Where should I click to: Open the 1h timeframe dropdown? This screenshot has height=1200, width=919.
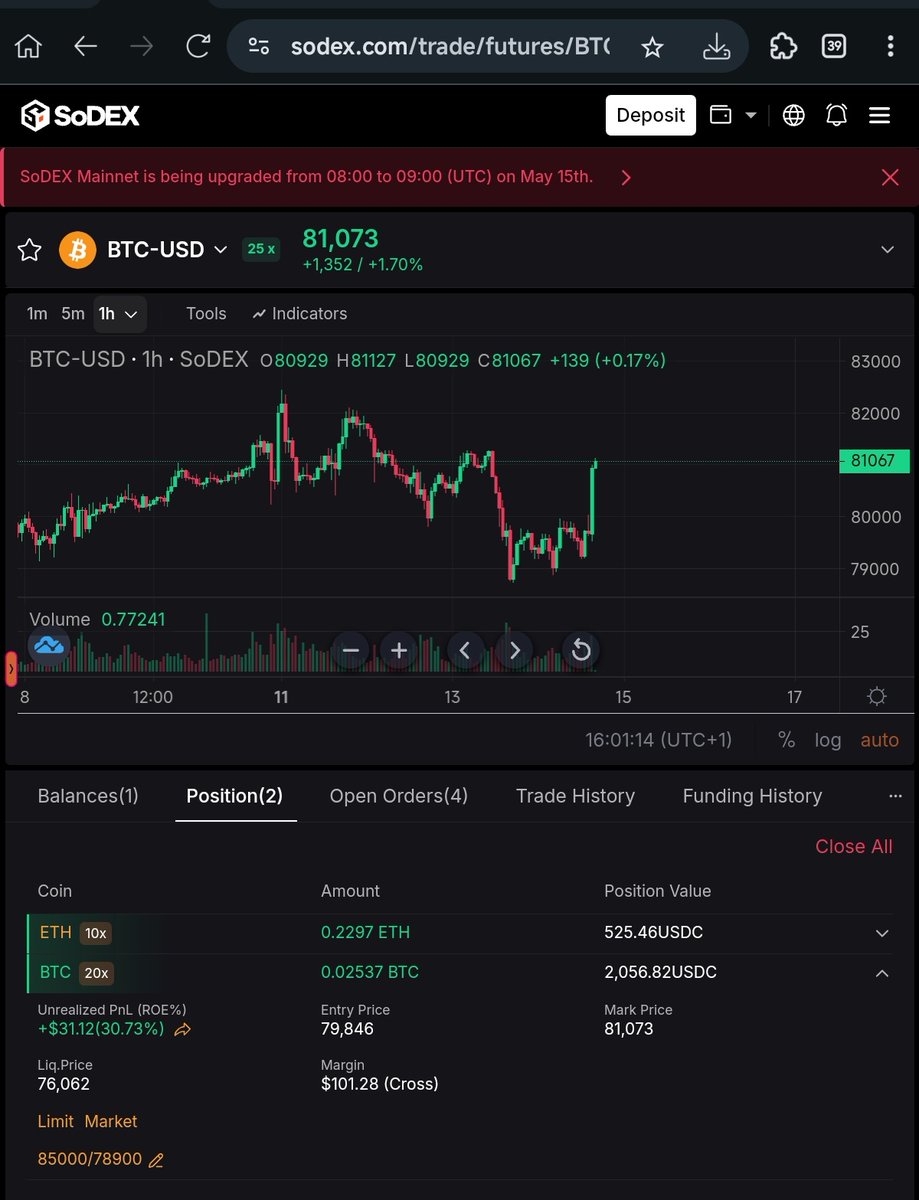[120, 314]
